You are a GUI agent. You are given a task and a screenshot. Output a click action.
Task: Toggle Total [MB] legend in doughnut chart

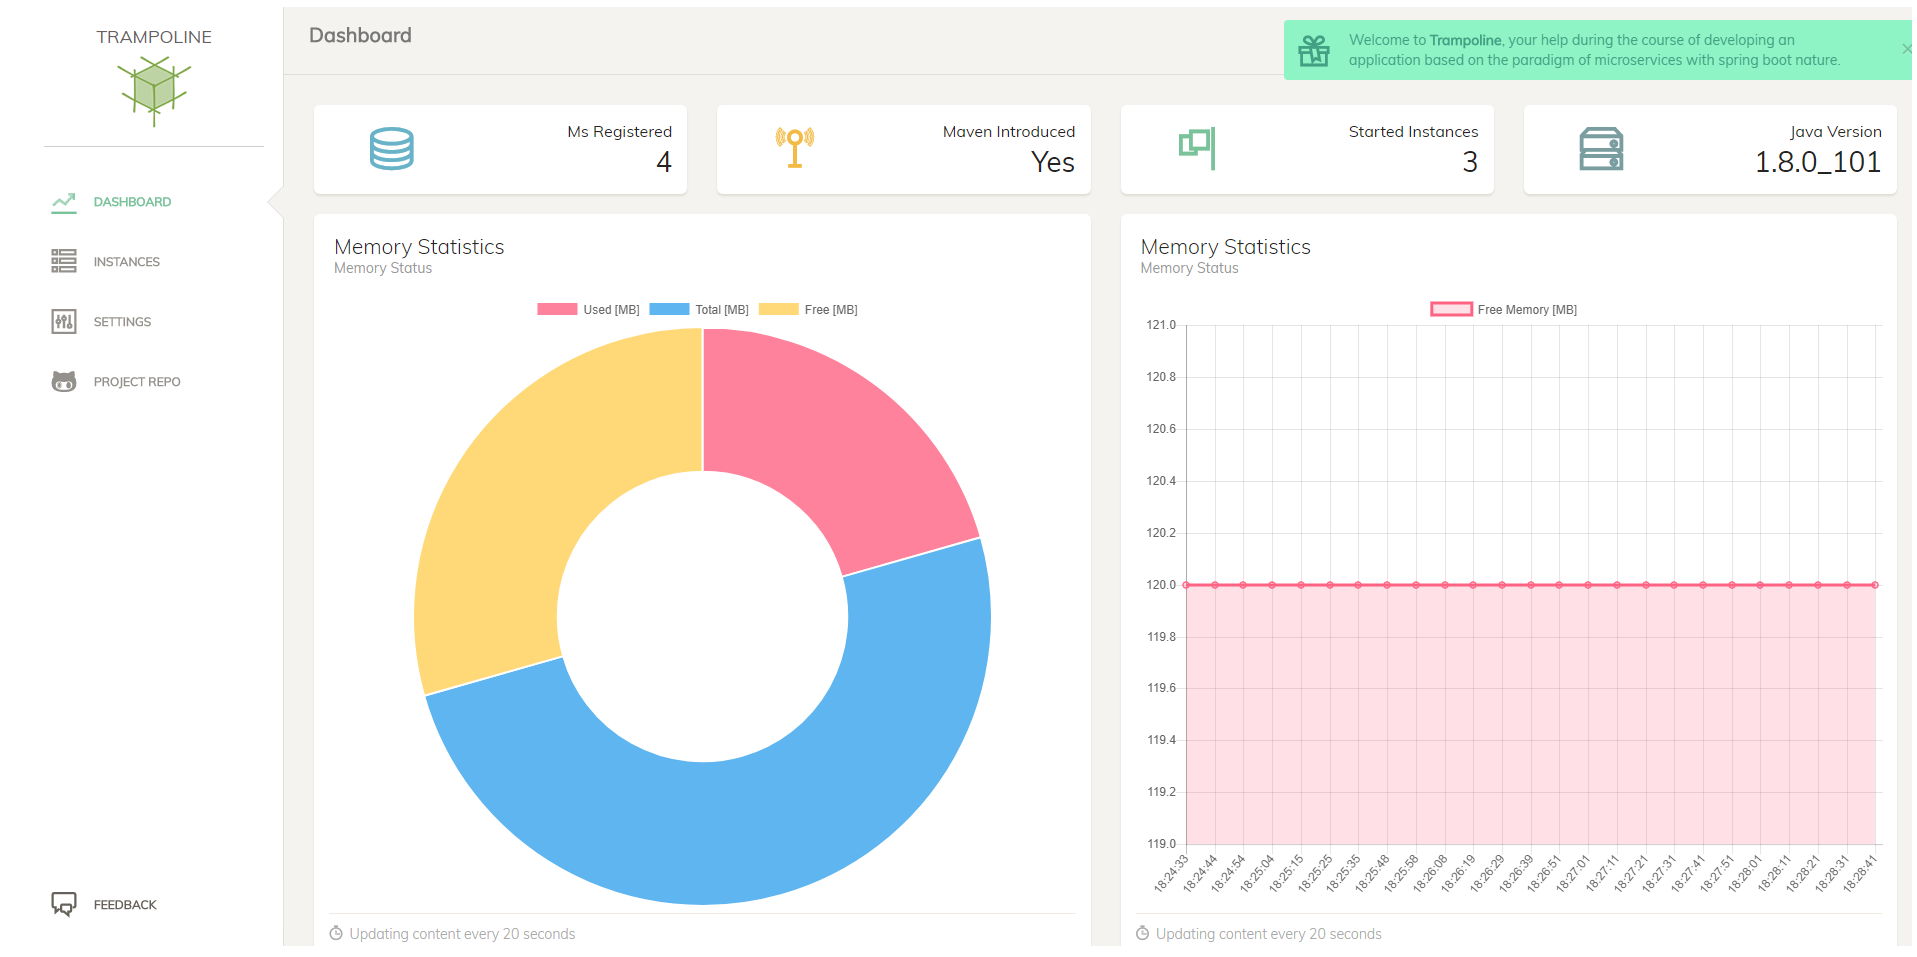coord(699,310)
